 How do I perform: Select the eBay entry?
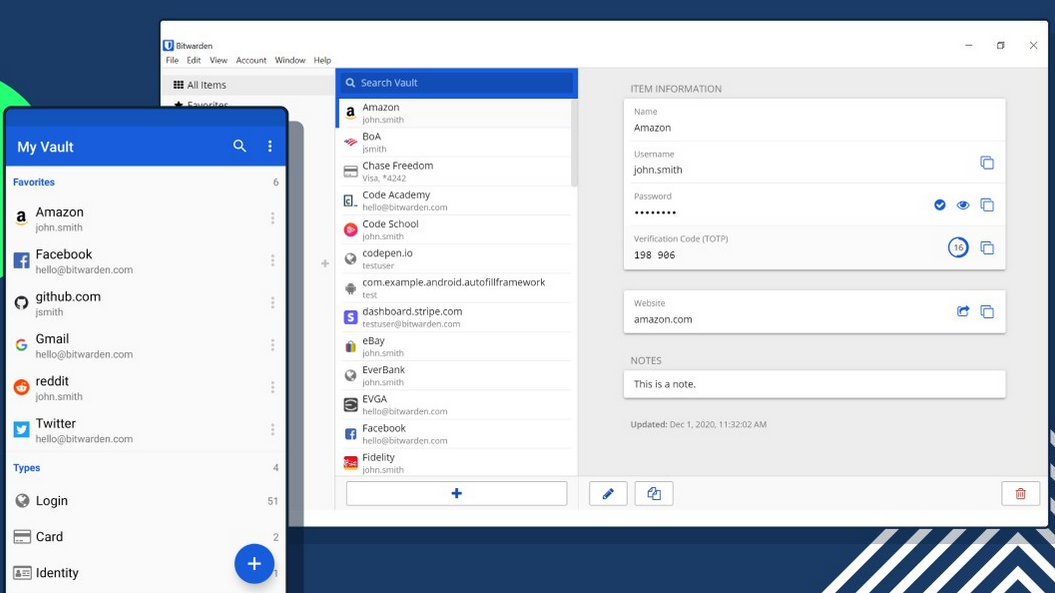click(x=454, y=346)
